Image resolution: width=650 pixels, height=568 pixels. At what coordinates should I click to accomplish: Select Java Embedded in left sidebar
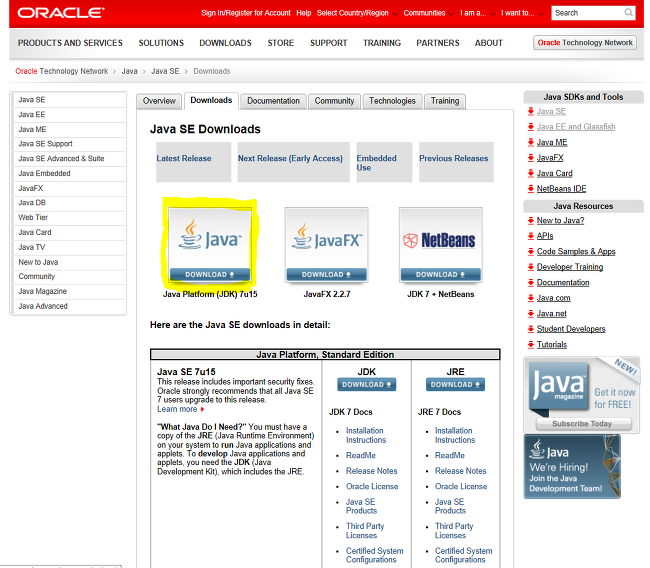click(x=69, y=173)
